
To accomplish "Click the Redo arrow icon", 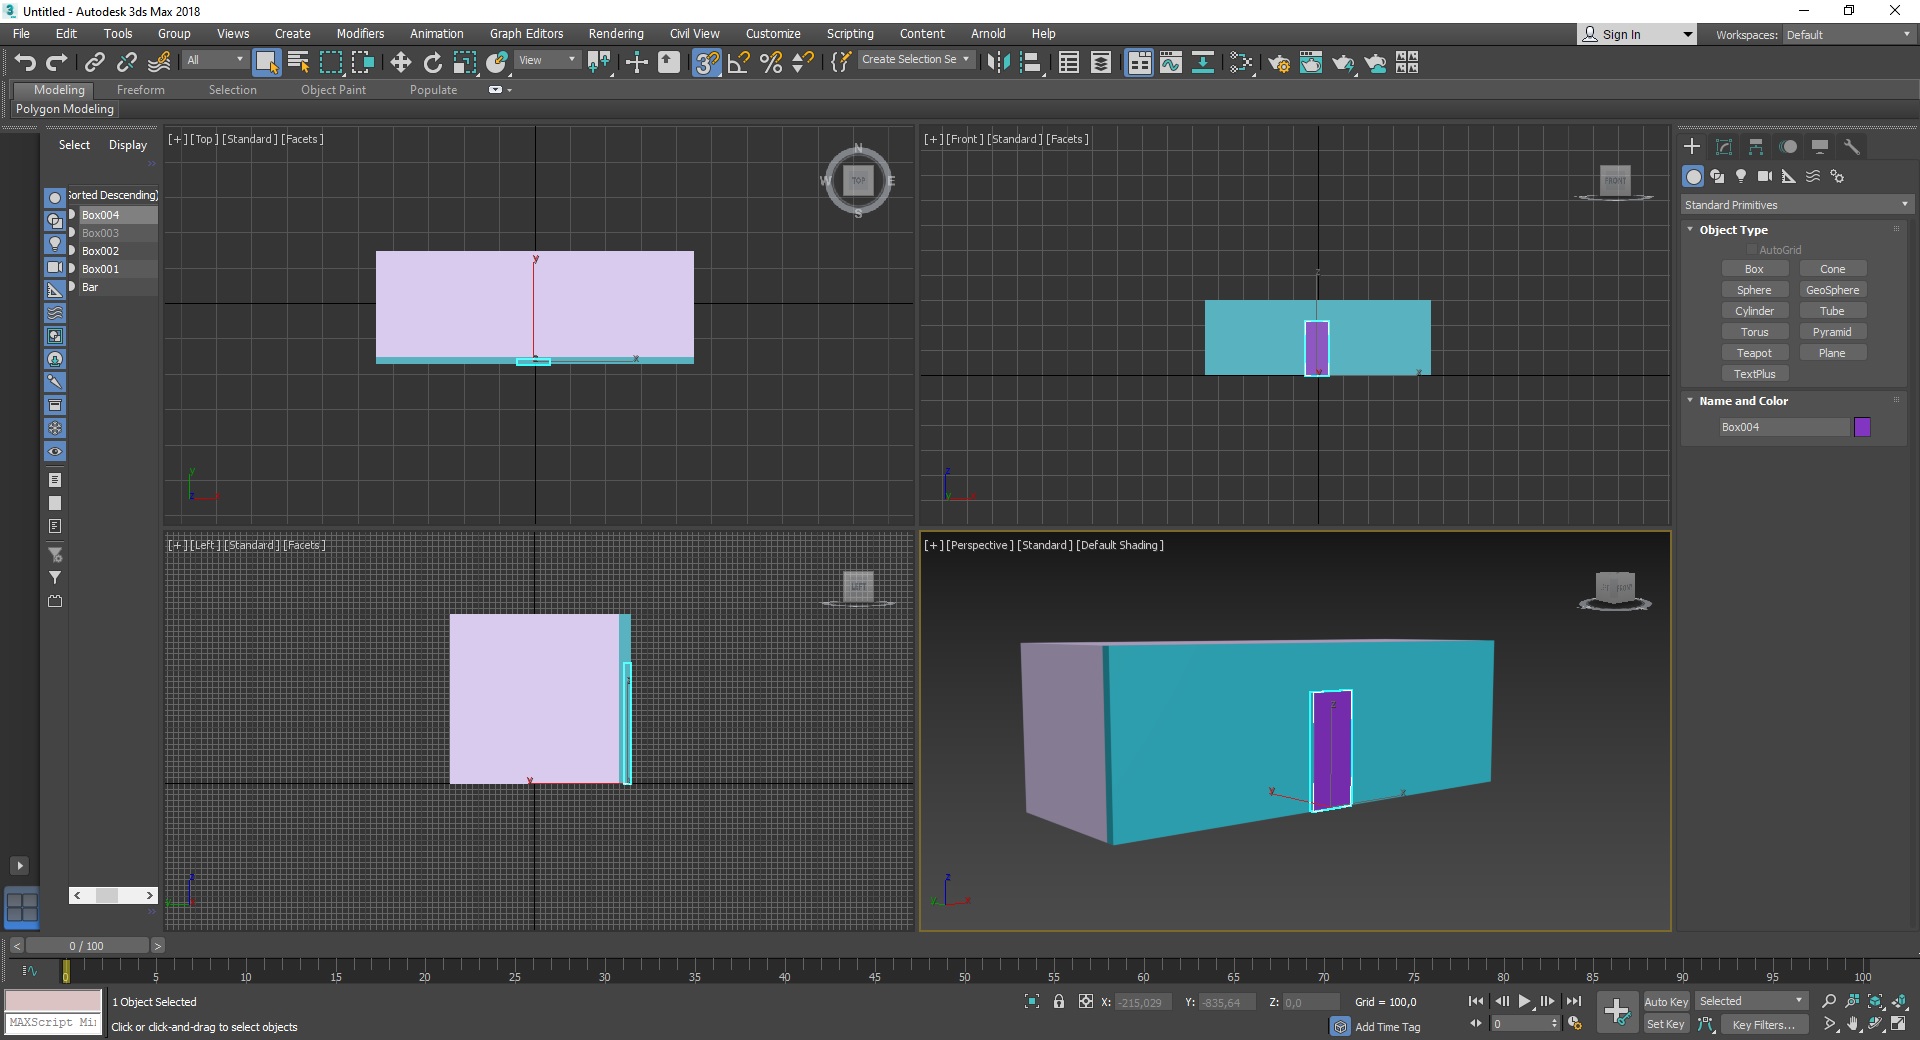I will coord(57,63).
